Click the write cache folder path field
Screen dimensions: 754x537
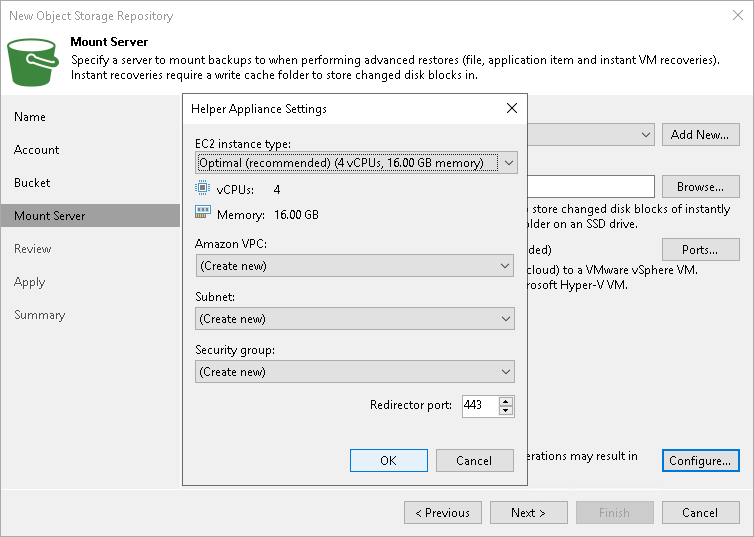[591, 187]
